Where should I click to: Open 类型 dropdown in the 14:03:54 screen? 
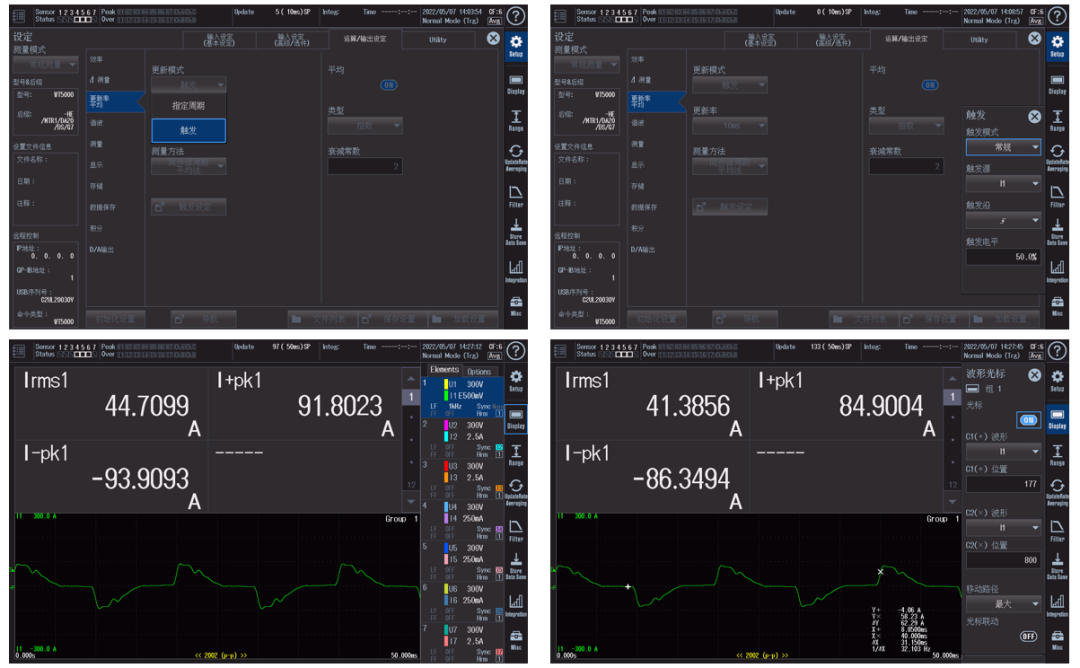tap(364, 125)
